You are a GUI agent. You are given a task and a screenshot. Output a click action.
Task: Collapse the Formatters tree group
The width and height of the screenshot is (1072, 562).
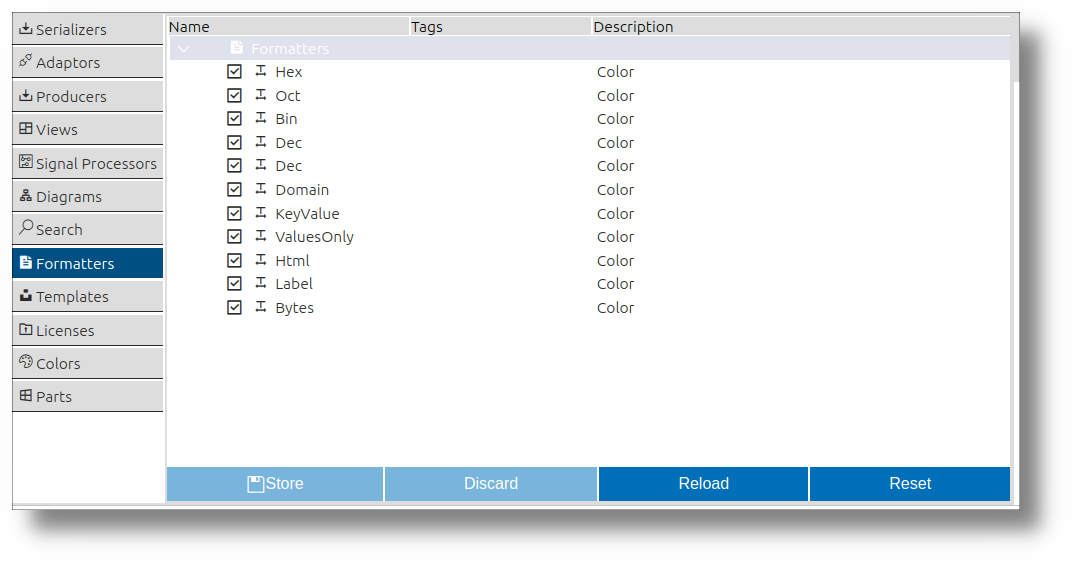(x=184, y=49)
